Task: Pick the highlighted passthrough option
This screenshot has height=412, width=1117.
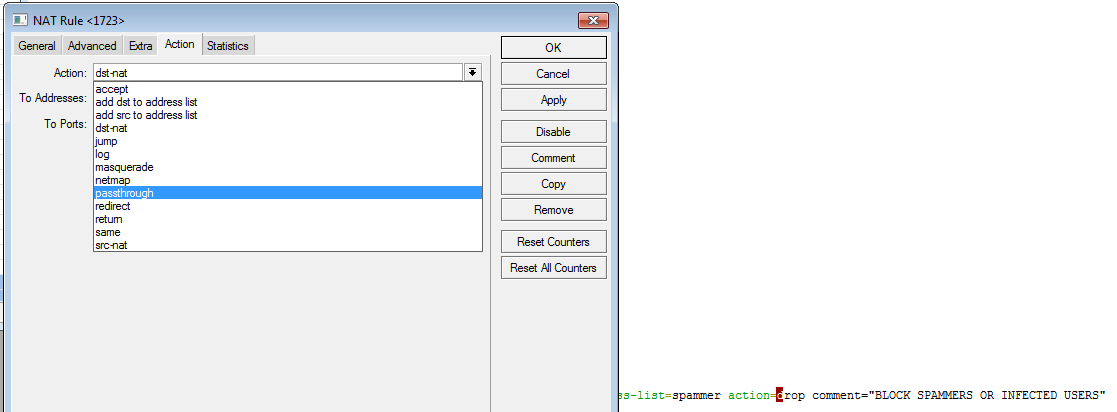Action: click(x=288, y=193)
